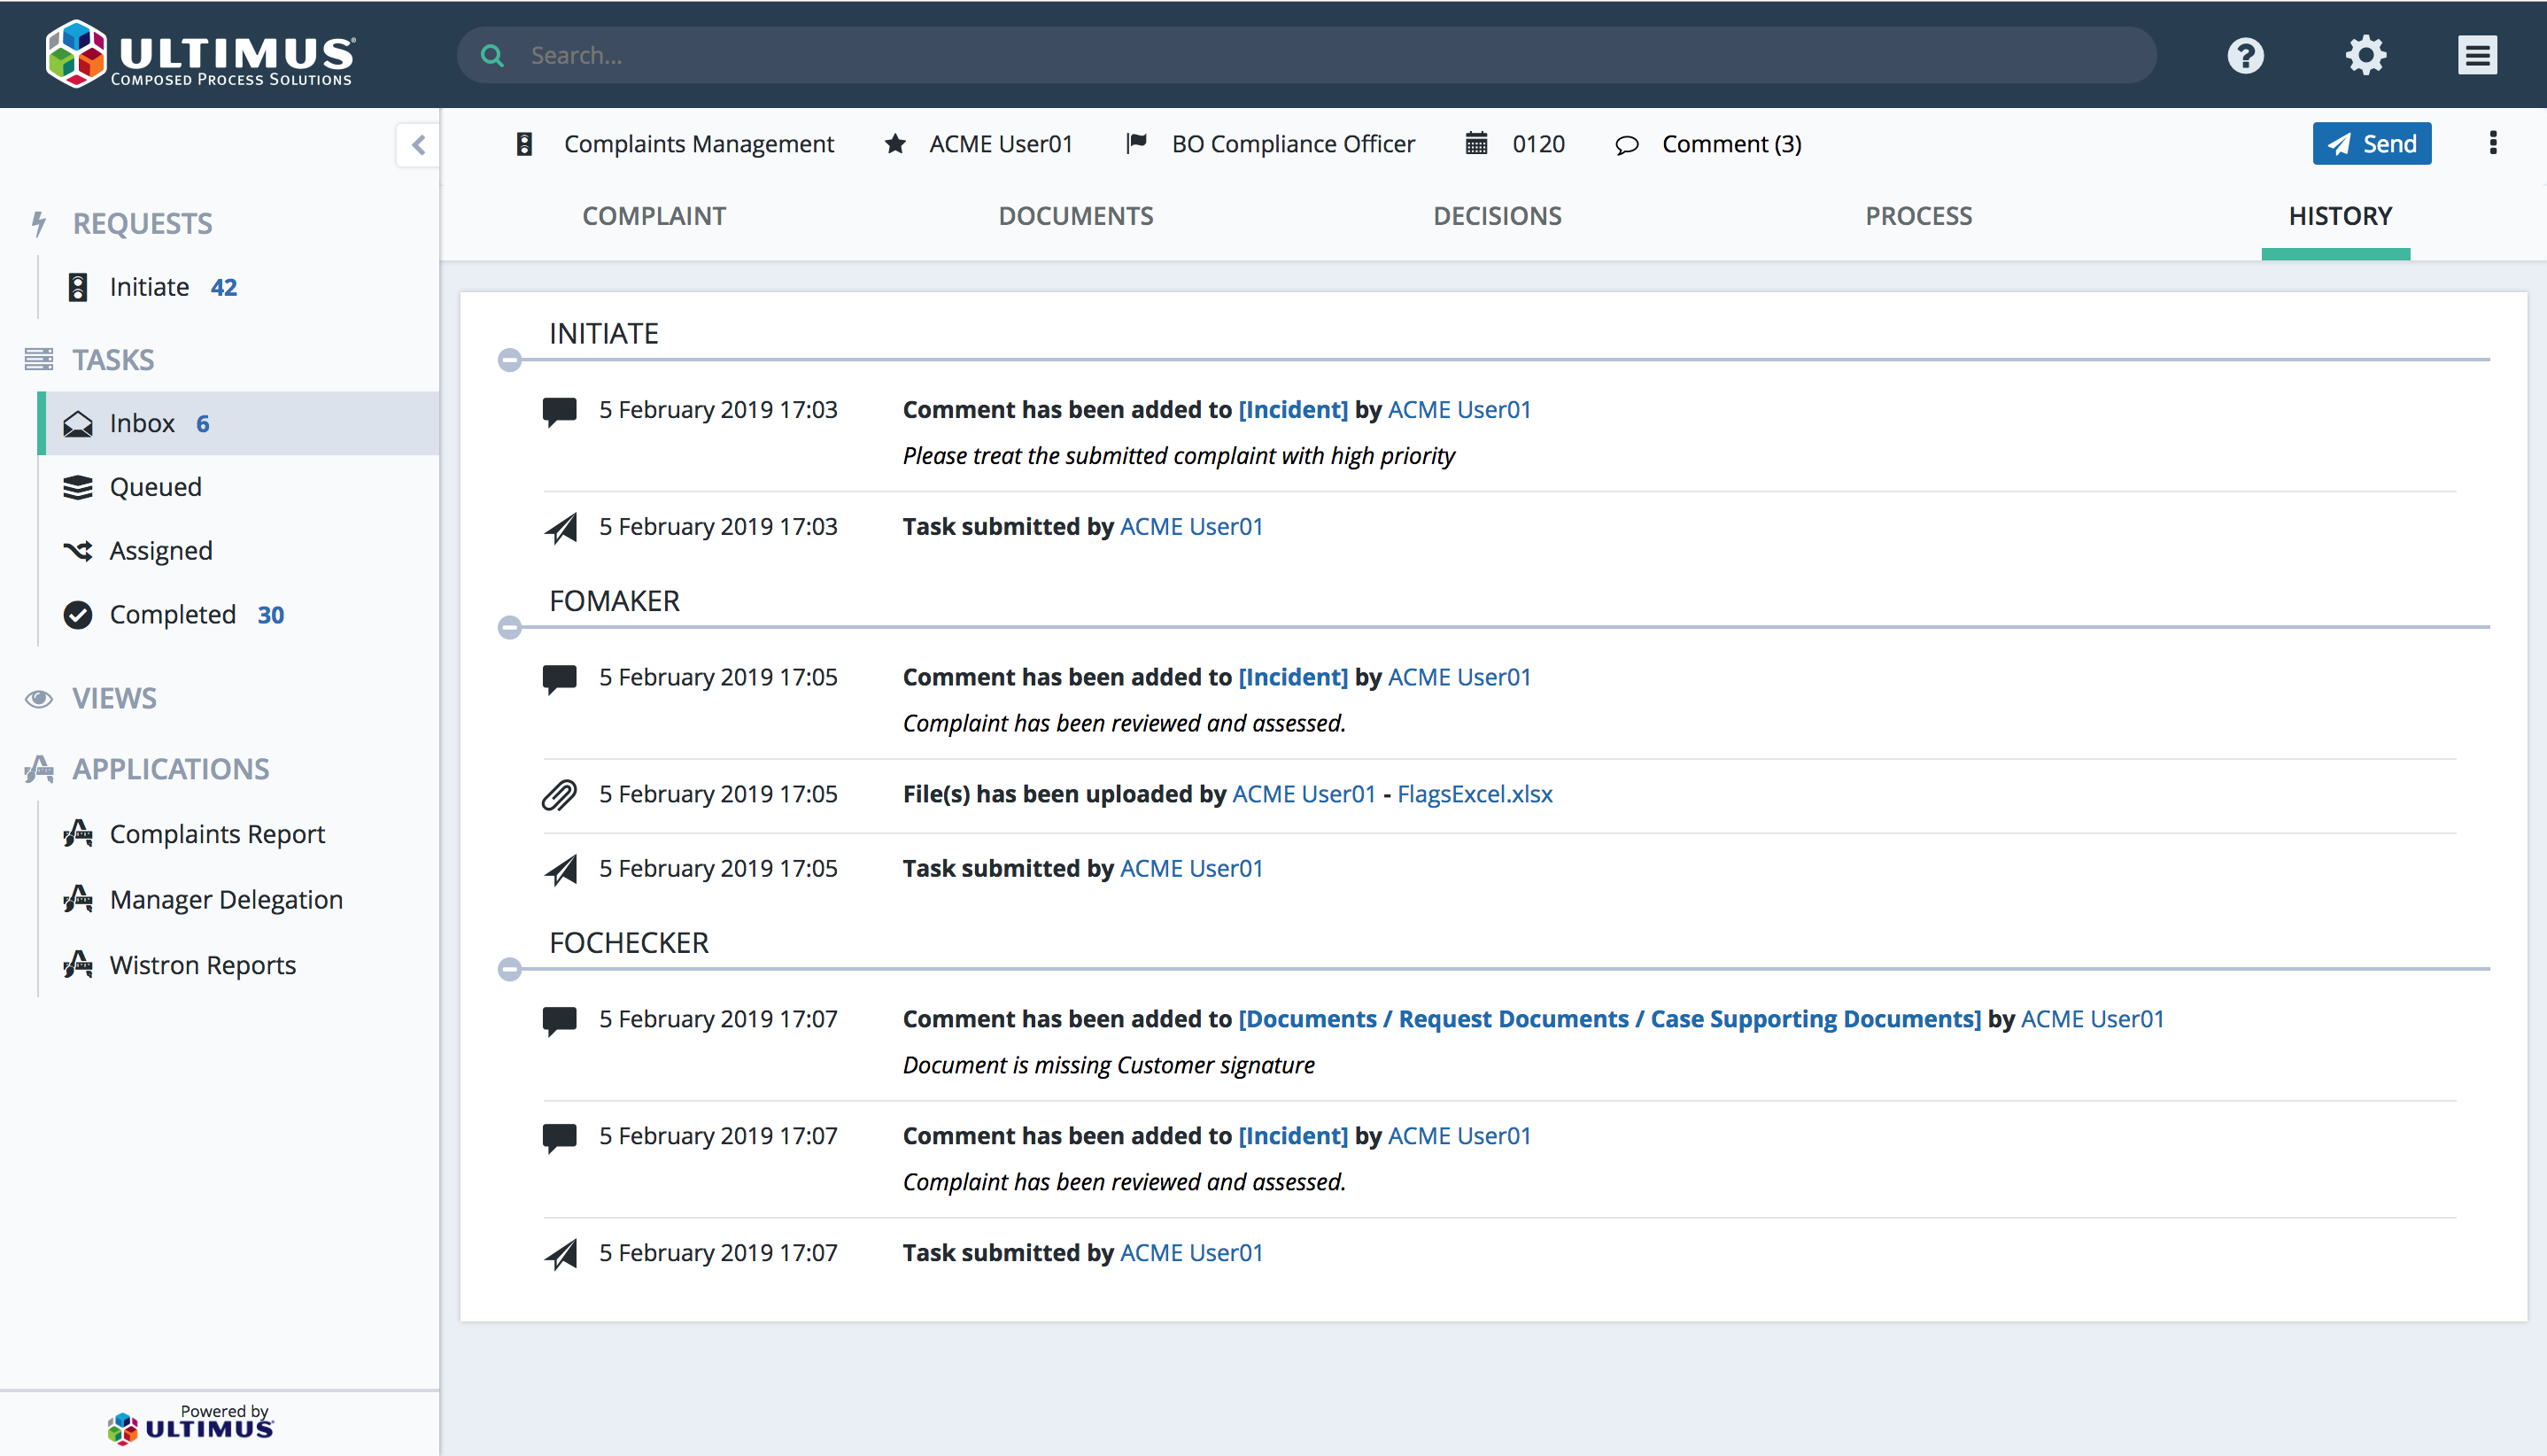The image size is (2547, 1456).
Task: Click the Assigned shuffle icon
Action: click(x=77, y=551)
